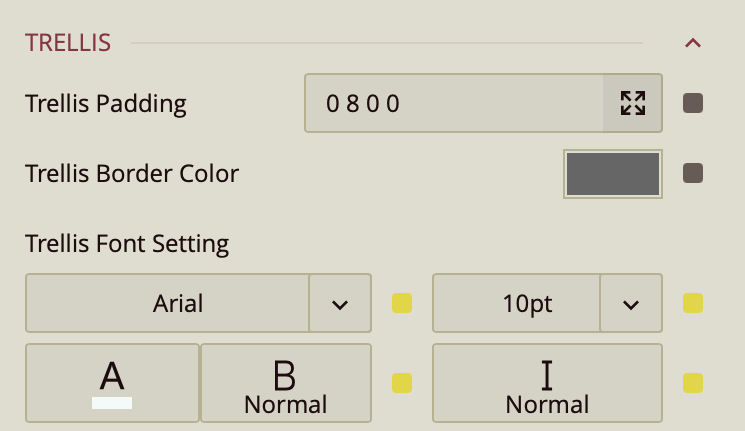Toggle gray square beside Trellis Border Color
The height and width of the screenshot is (431, 745).
pos(692,174)
